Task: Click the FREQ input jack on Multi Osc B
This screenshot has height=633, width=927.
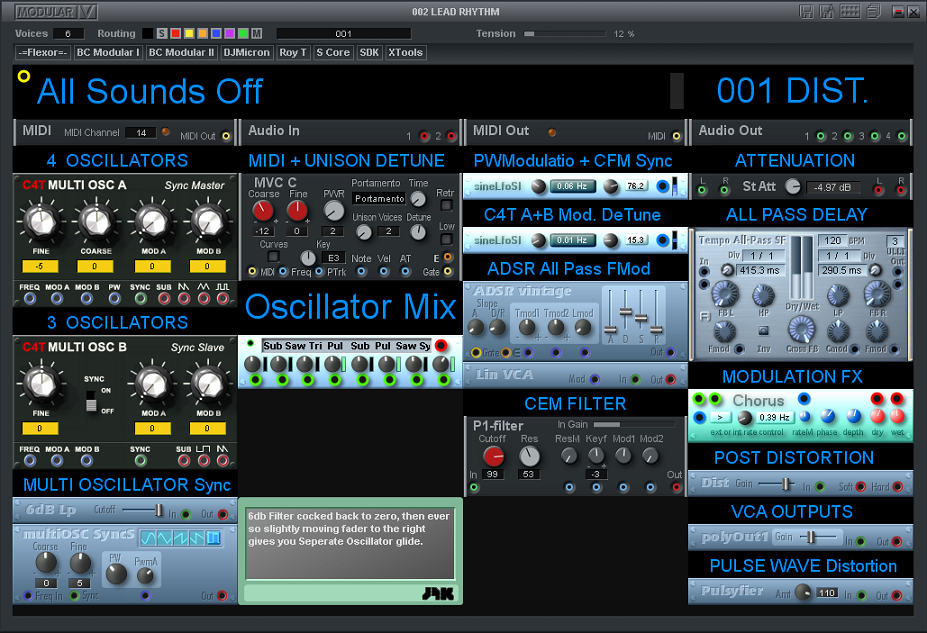Action: pyautogui.click(x=29, y=461)
